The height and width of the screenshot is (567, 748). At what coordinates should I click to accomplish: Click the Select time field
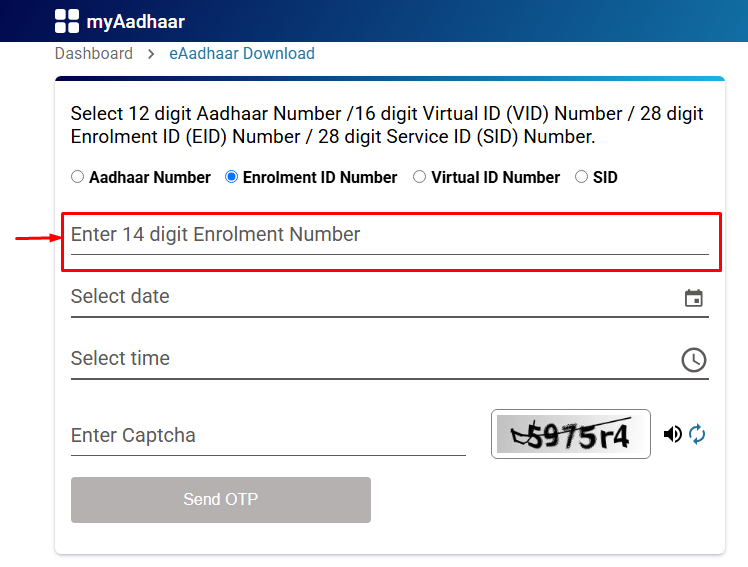point(370,359)
